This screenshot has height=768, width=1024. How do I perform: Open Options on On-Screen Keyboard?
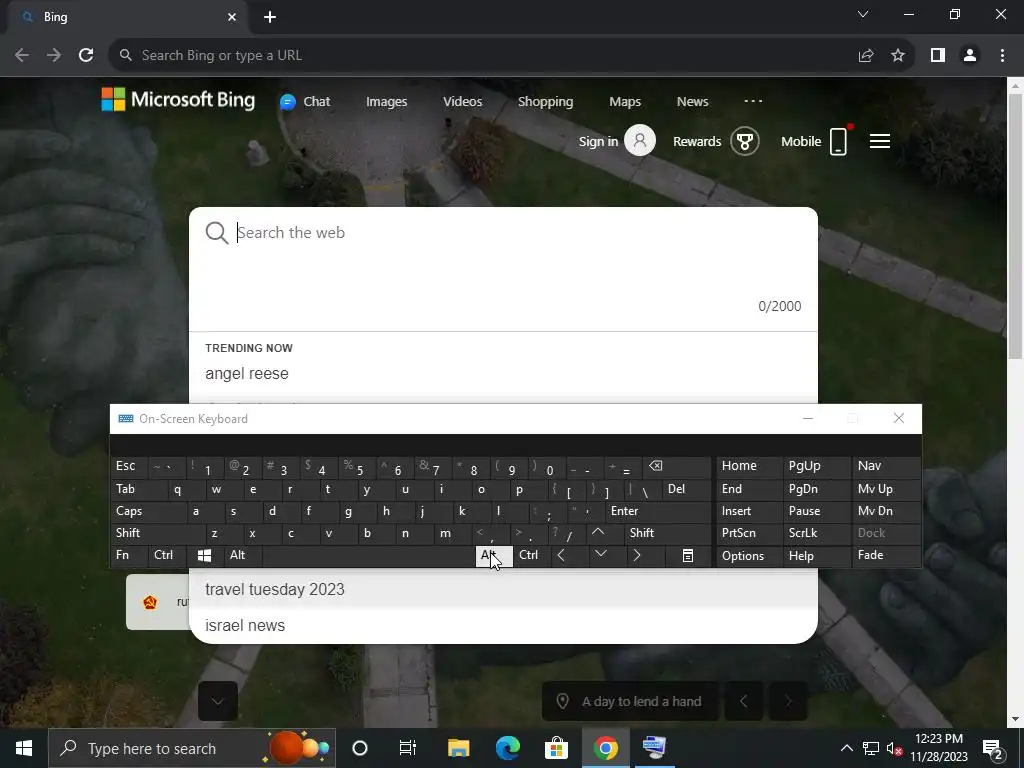coord(749,555)
